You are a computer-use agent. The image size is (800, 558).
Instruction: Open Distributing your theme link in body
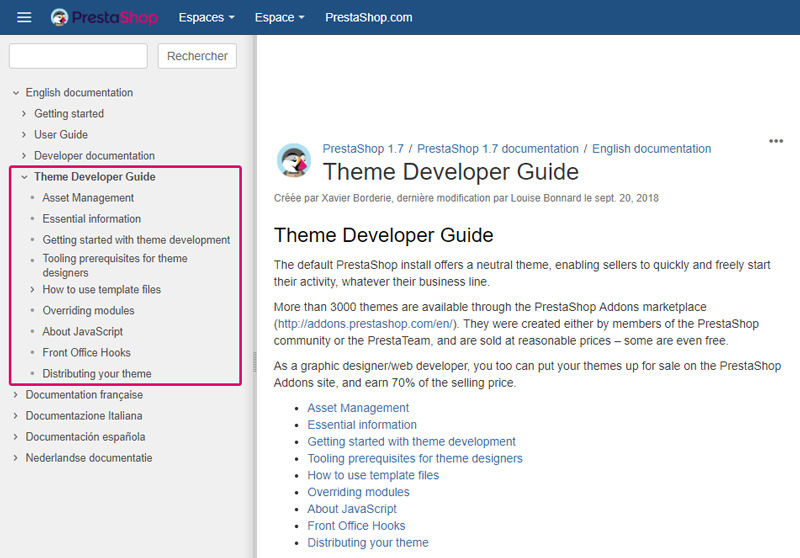pyautogui.click(x=368, y=543)
